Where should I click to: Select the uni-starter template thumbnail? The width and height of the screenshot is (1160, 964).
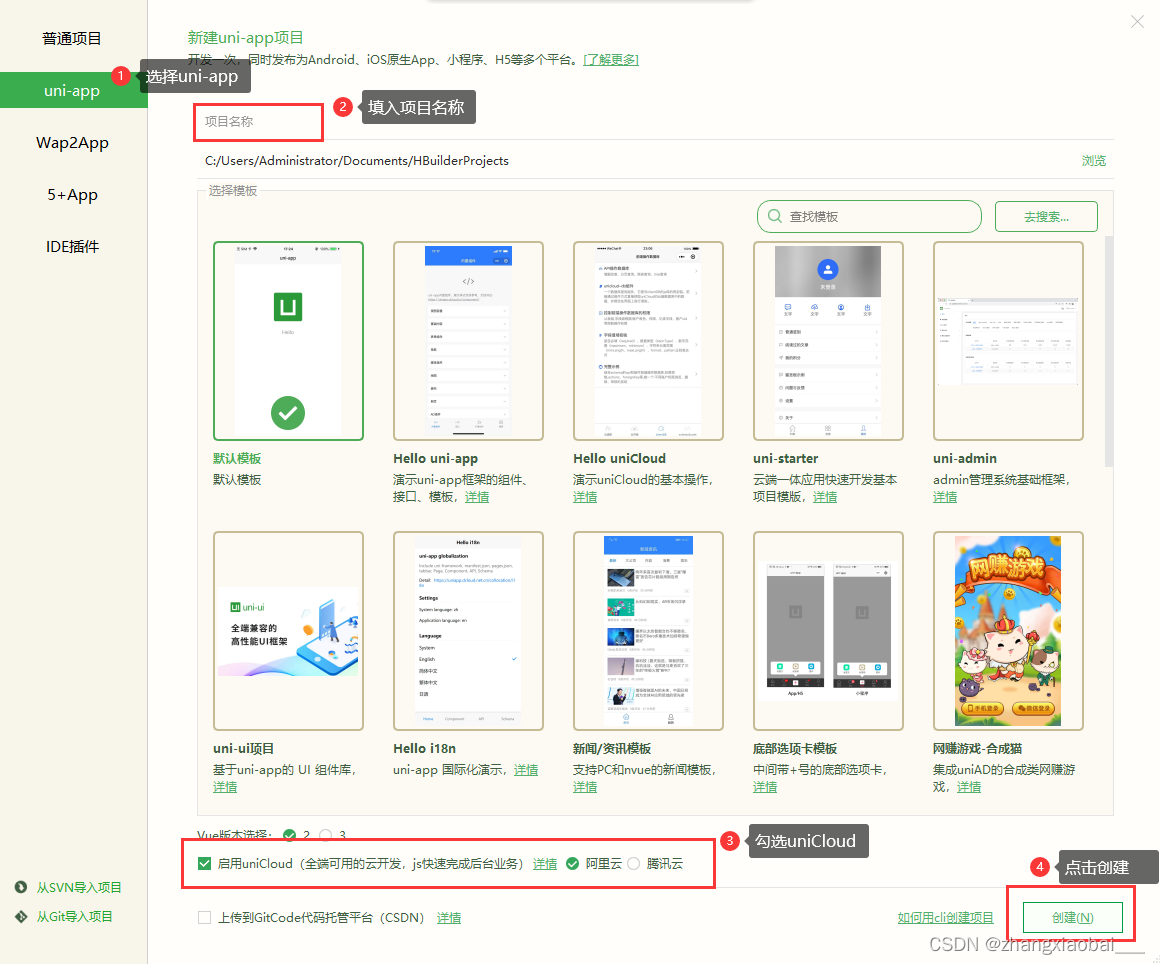click(828, 340)
